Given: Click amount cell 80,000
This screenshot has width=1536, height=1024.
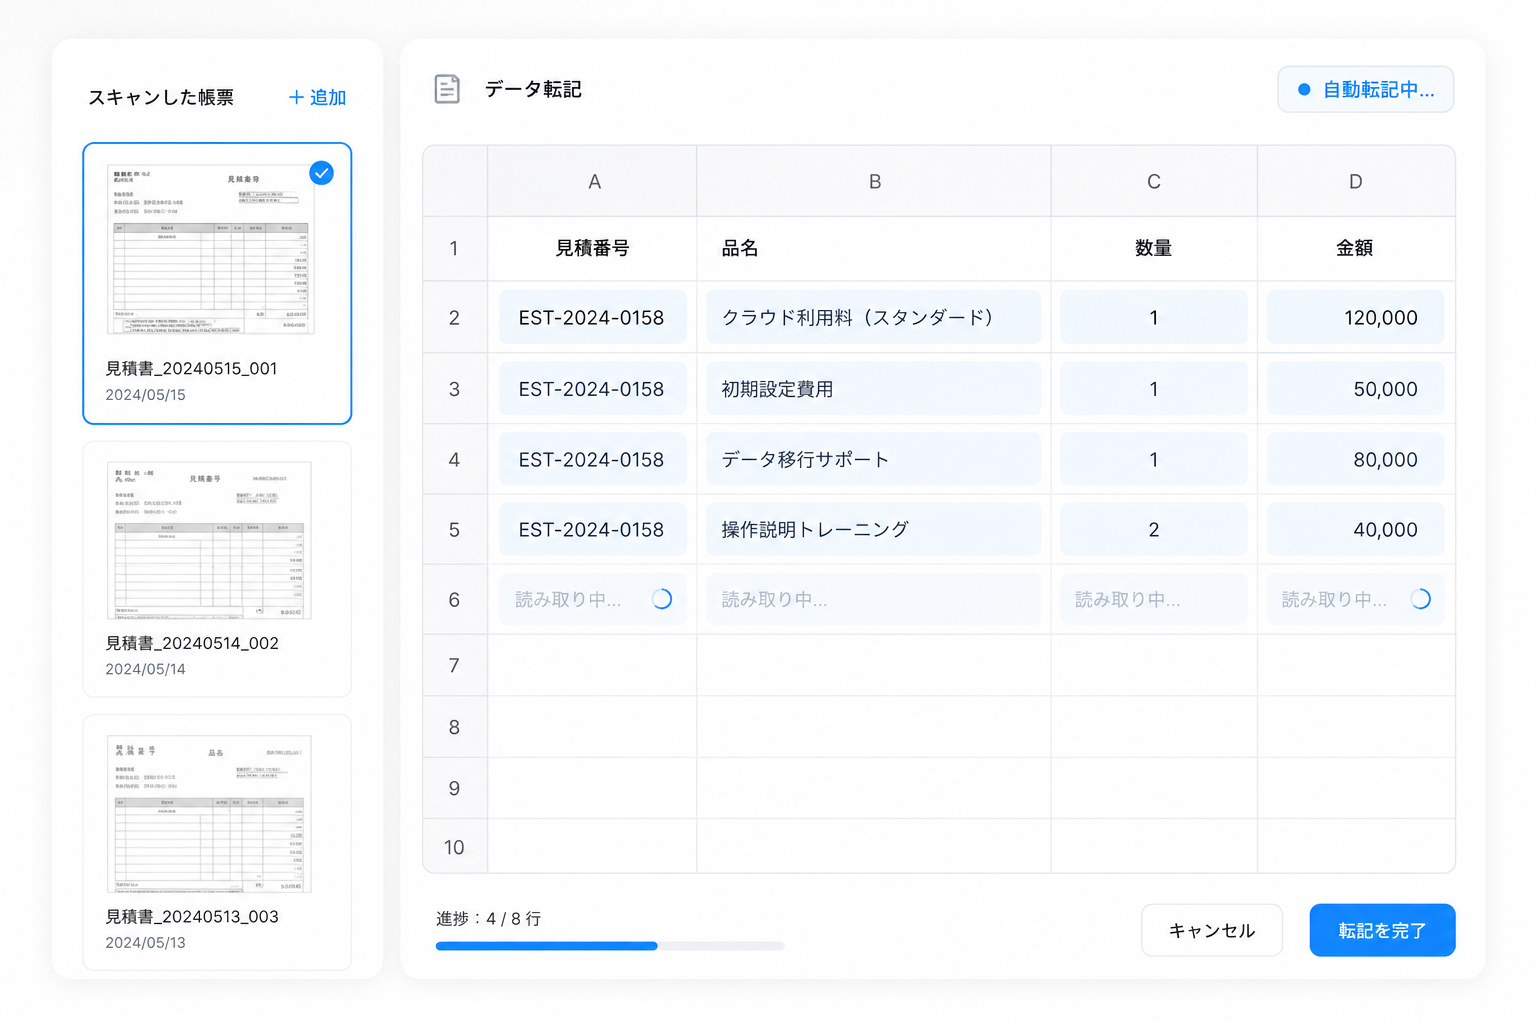Looking at the screenshot, I should tap(1356, 460).
